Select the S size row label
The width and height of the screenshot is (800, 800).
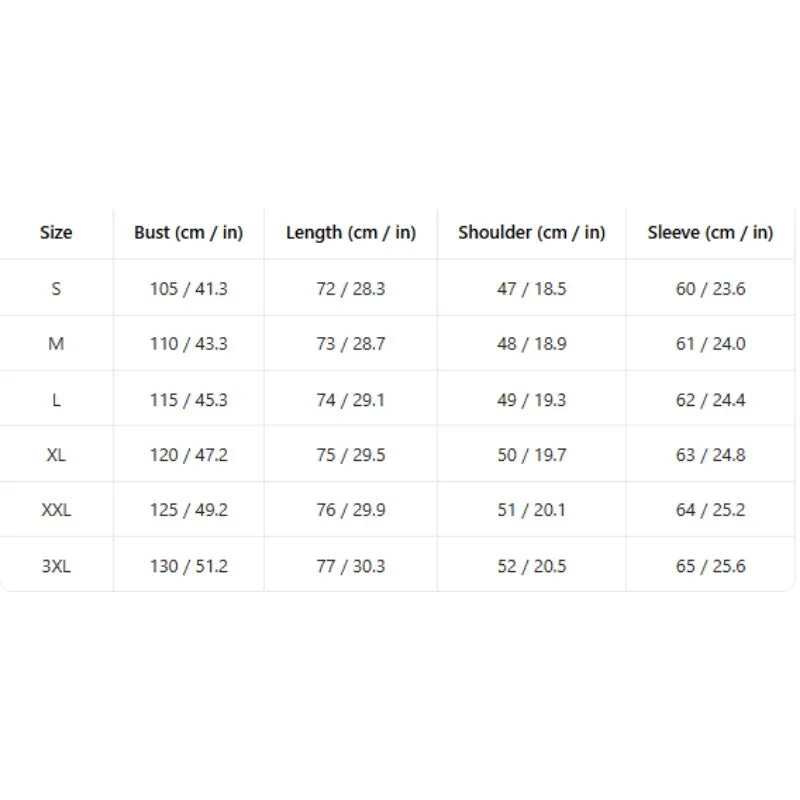click(56, 289)
